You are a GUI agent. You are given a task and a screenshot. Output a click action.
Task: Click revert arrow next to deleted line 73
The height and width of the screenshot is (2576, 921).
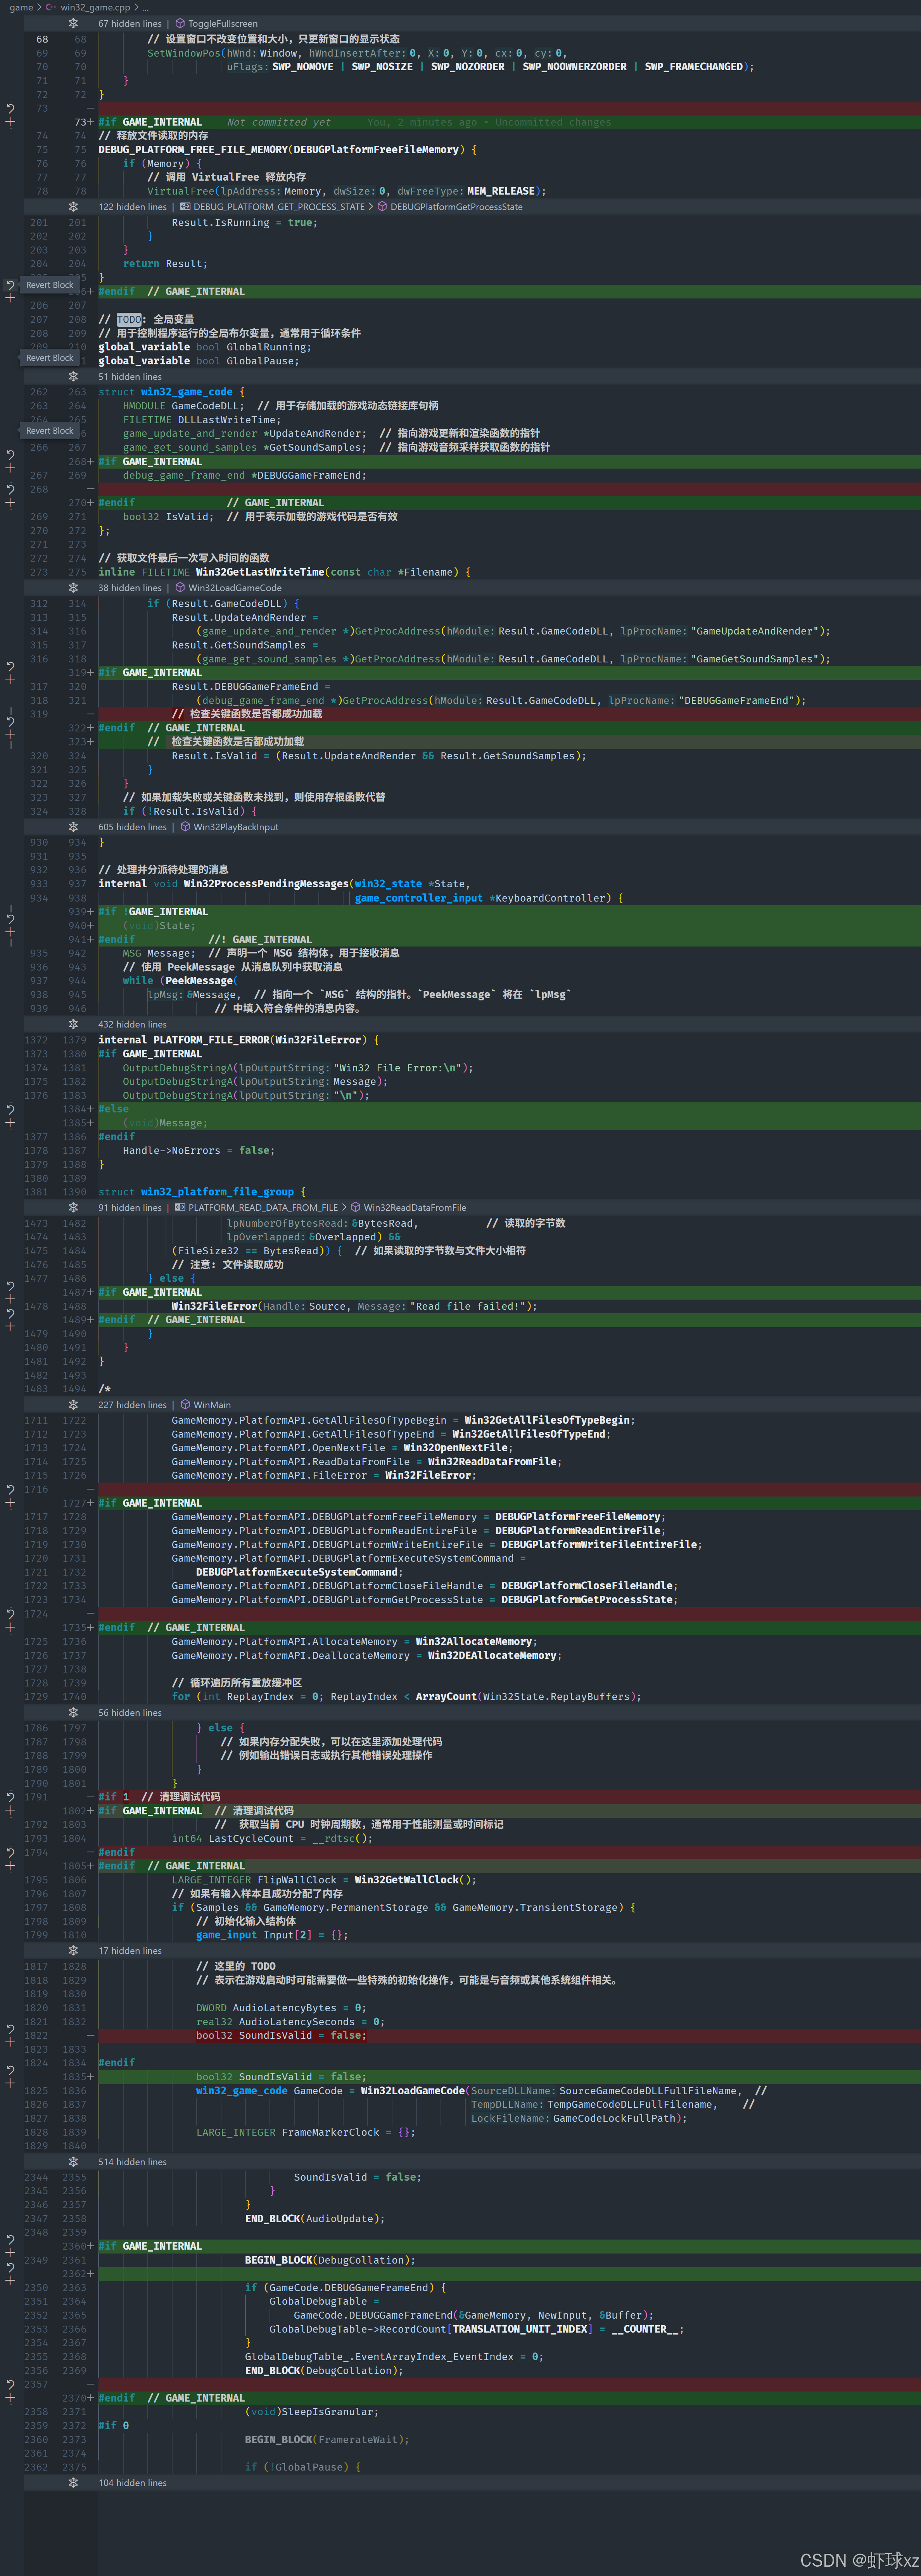pyautogui.click(x=10, y=108)
